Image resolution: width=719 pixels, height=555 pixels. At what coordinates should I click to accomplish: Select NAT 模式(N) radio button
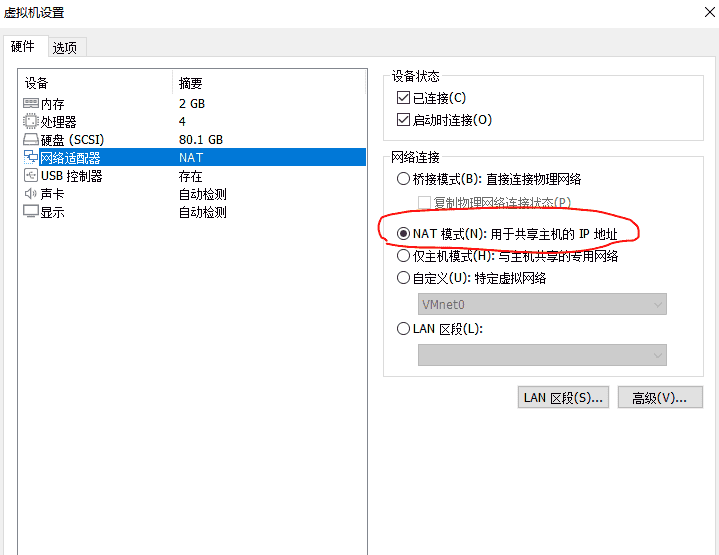(403, 233)
